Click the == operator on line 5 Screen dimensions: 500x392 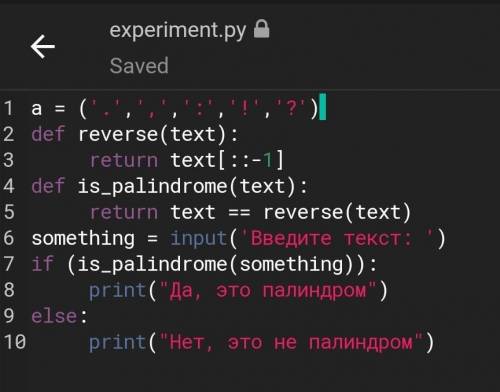pyautogui.click(x=239, y=213)
